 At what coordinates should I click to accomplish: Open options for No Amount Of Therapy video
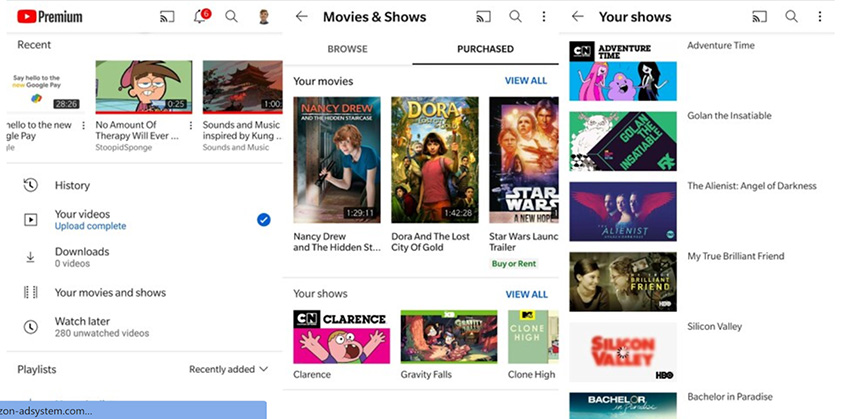[x=191, y=125]
